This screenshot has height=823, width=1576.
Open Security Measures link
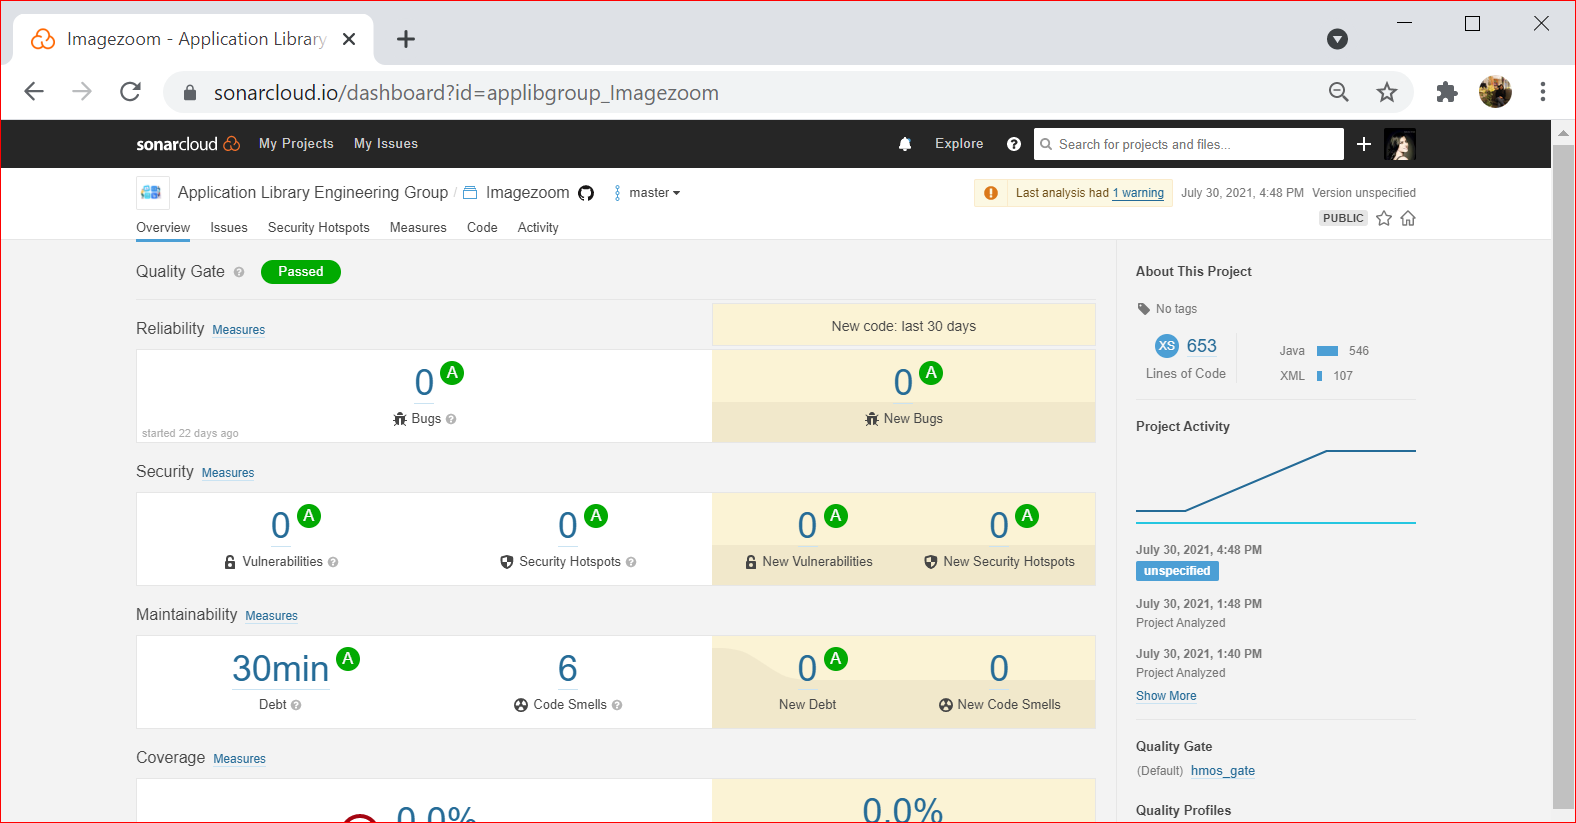click(x=228, y=473)
